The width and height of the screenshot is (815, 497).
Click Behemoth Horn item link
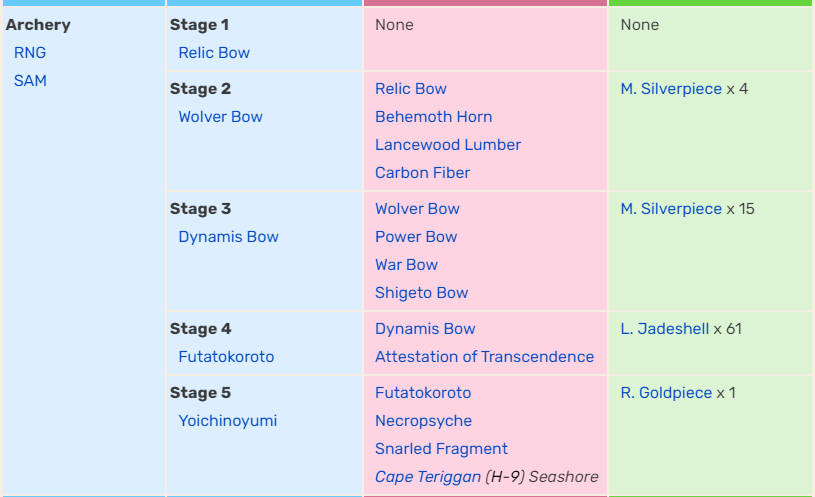tap(433, 117)
